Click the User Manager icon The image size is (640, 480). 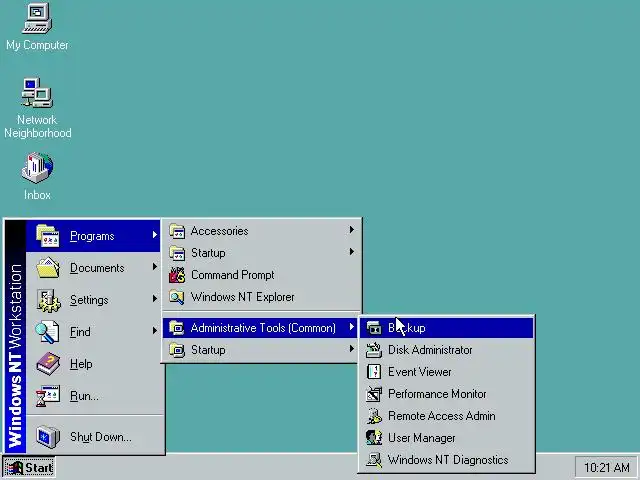coord(374,438)
